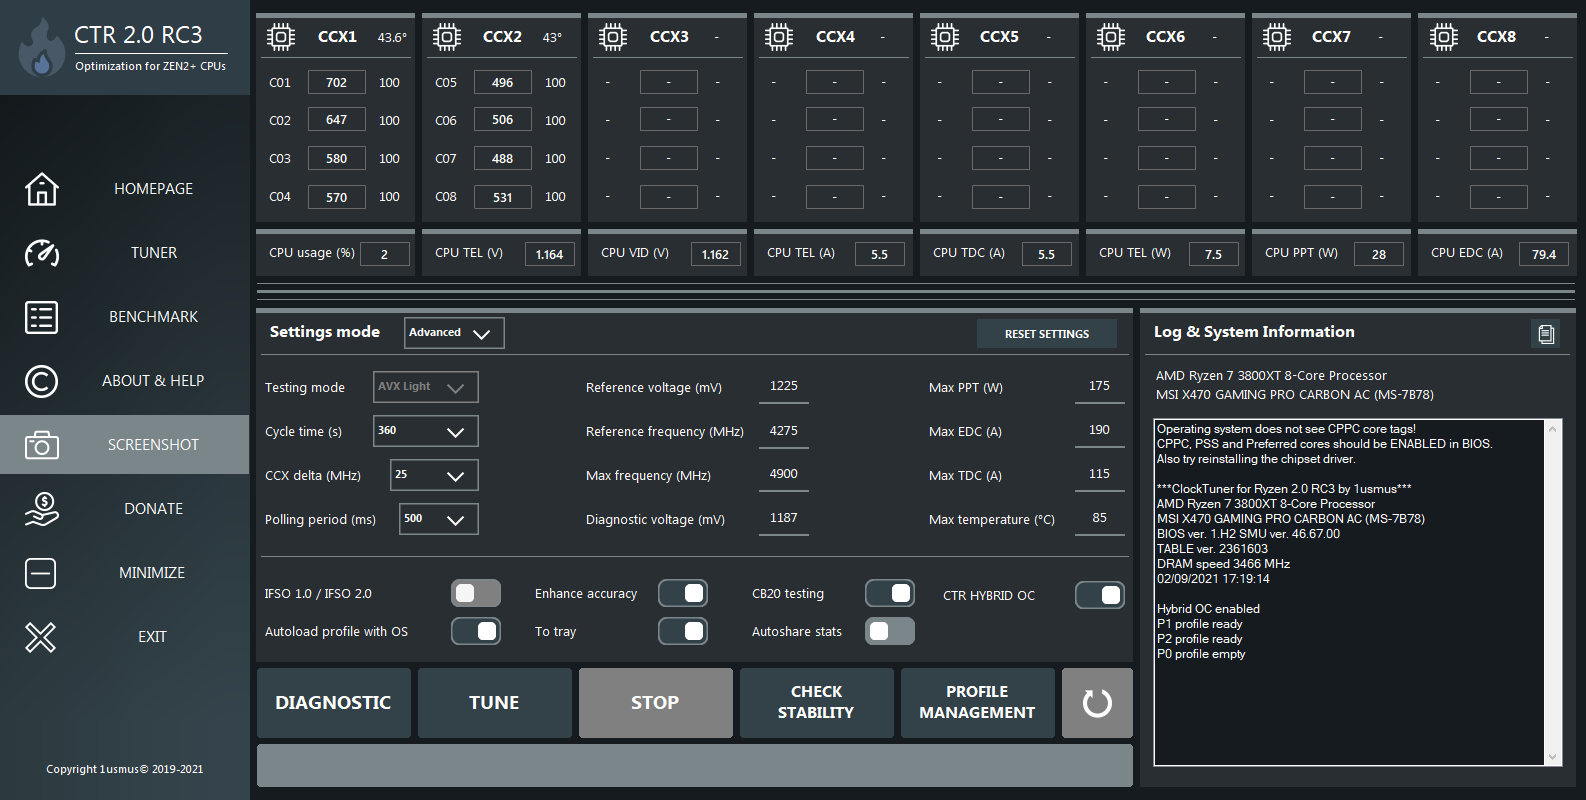This screenshot has width=1586, height=800.
Task: Click the Benchmark list icon
Action: [x=41, y=317]
